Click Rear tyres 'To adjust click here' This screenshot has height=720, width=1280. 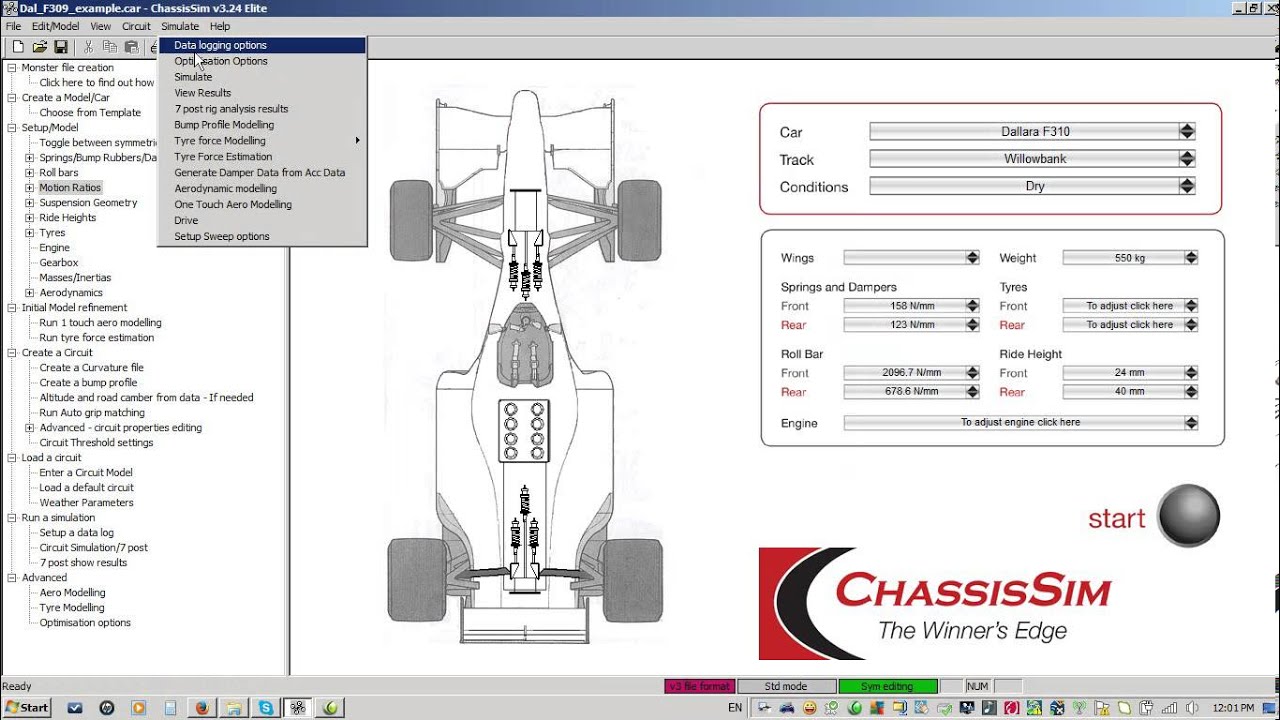1129,325
